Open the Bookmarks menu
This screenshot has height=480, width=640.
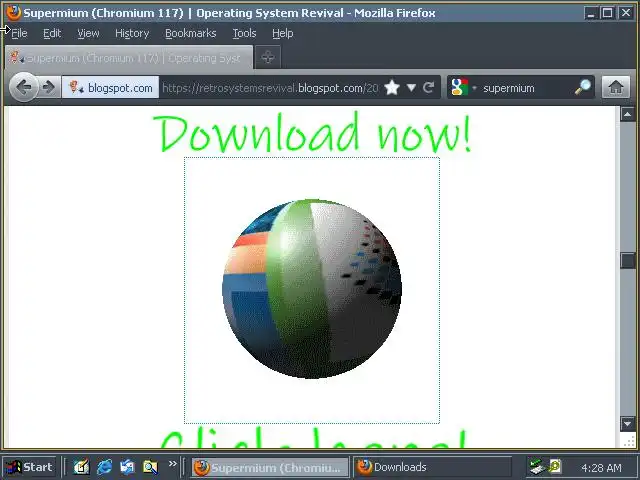click(x=190, y=33)
